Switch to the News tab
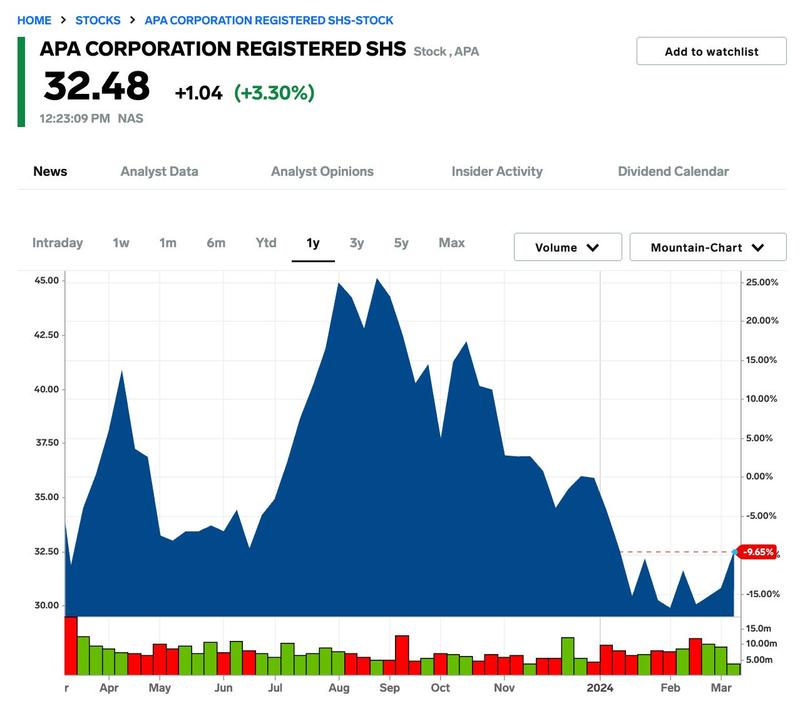The height and width of the screenshot is (711, 800). [x=50, y=171]
